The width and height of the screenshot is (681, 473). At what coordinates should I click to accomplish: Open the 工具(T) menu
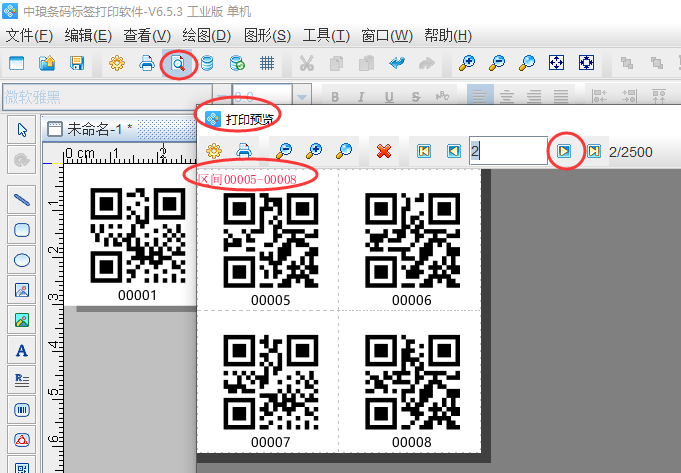click(x=326, y=36)
